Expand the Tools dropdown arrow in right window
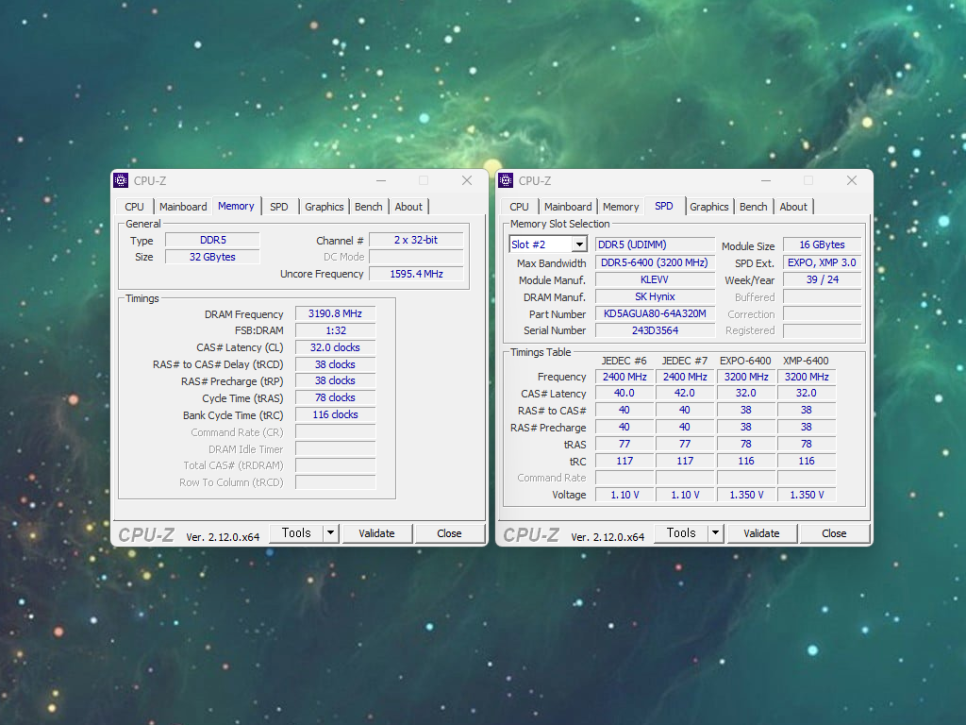The image size is (966, 725). tap(716, 533)
